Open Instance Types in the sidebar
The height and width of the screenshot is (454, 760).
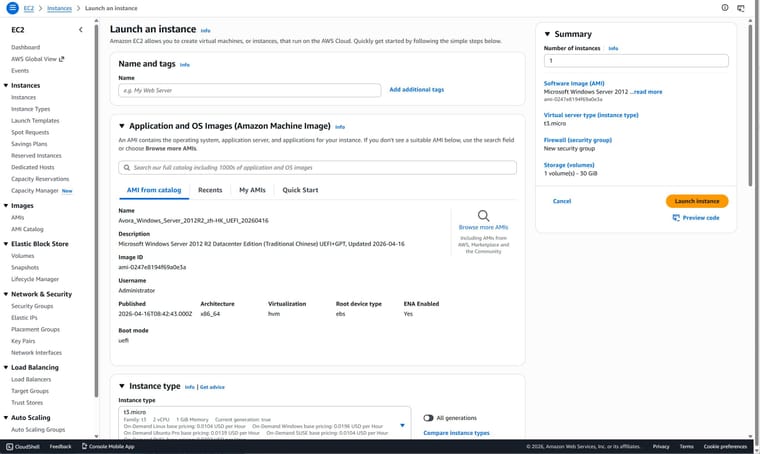click(x=31, y=109)
